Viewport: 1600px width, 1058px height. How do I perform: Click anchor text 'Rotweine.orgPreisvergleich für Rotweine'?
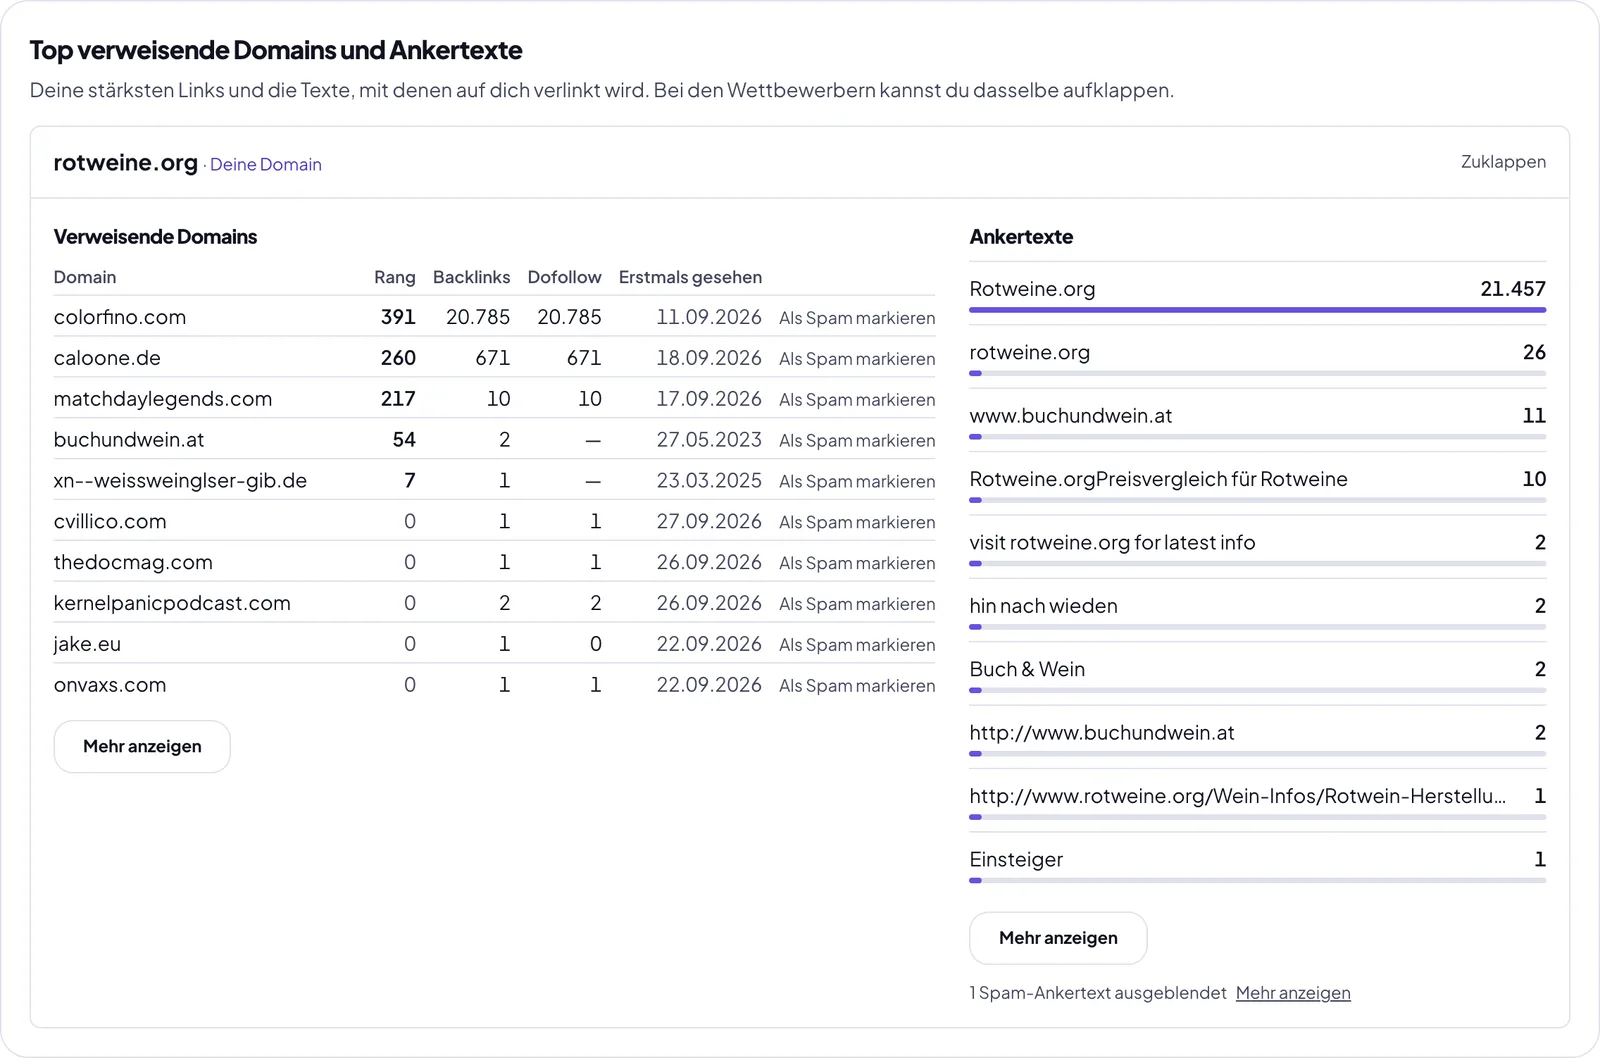(1159, 479)
